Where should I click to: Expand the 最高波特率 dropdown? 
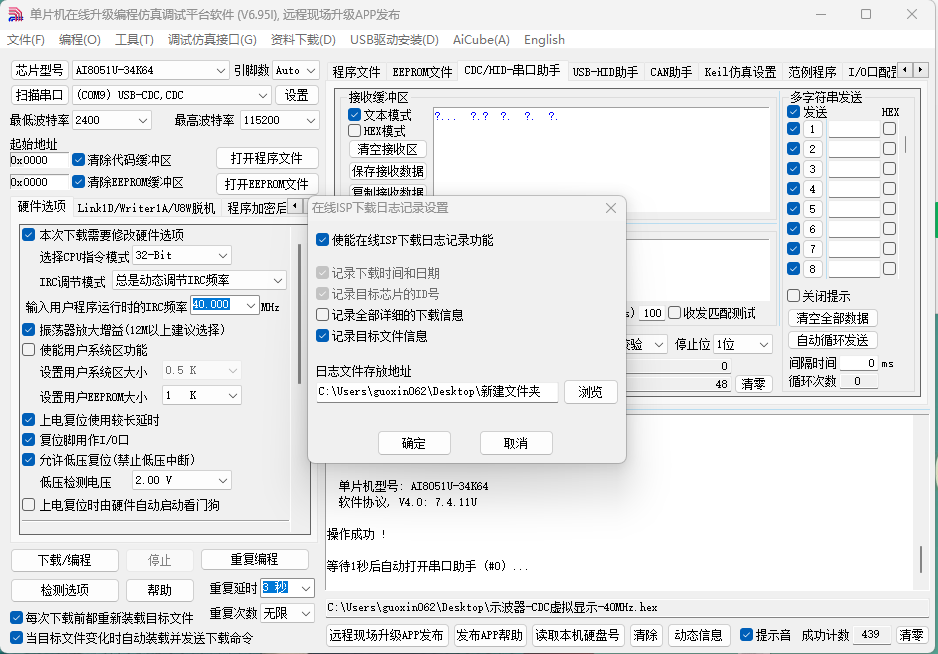coord(310,120)
